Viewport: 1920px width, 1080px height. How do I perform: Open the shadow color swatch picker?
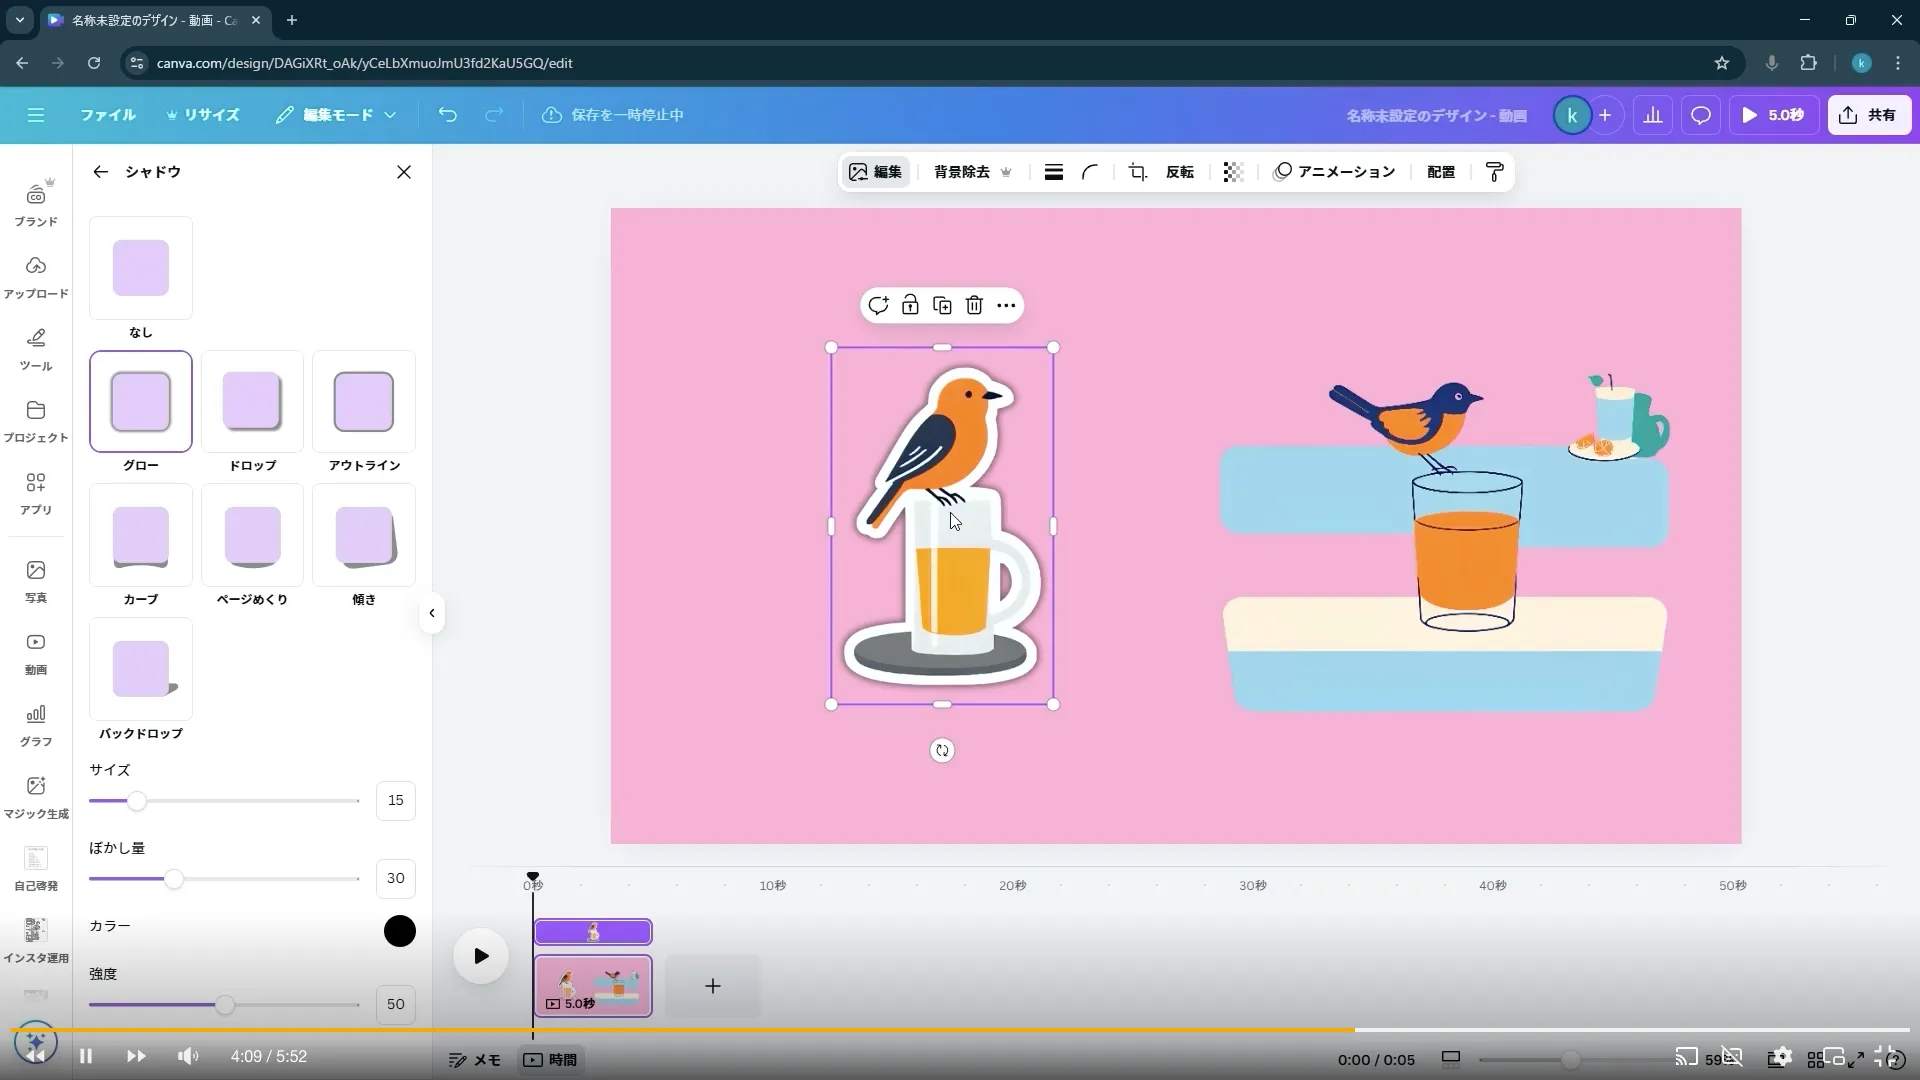pos(398,930)
